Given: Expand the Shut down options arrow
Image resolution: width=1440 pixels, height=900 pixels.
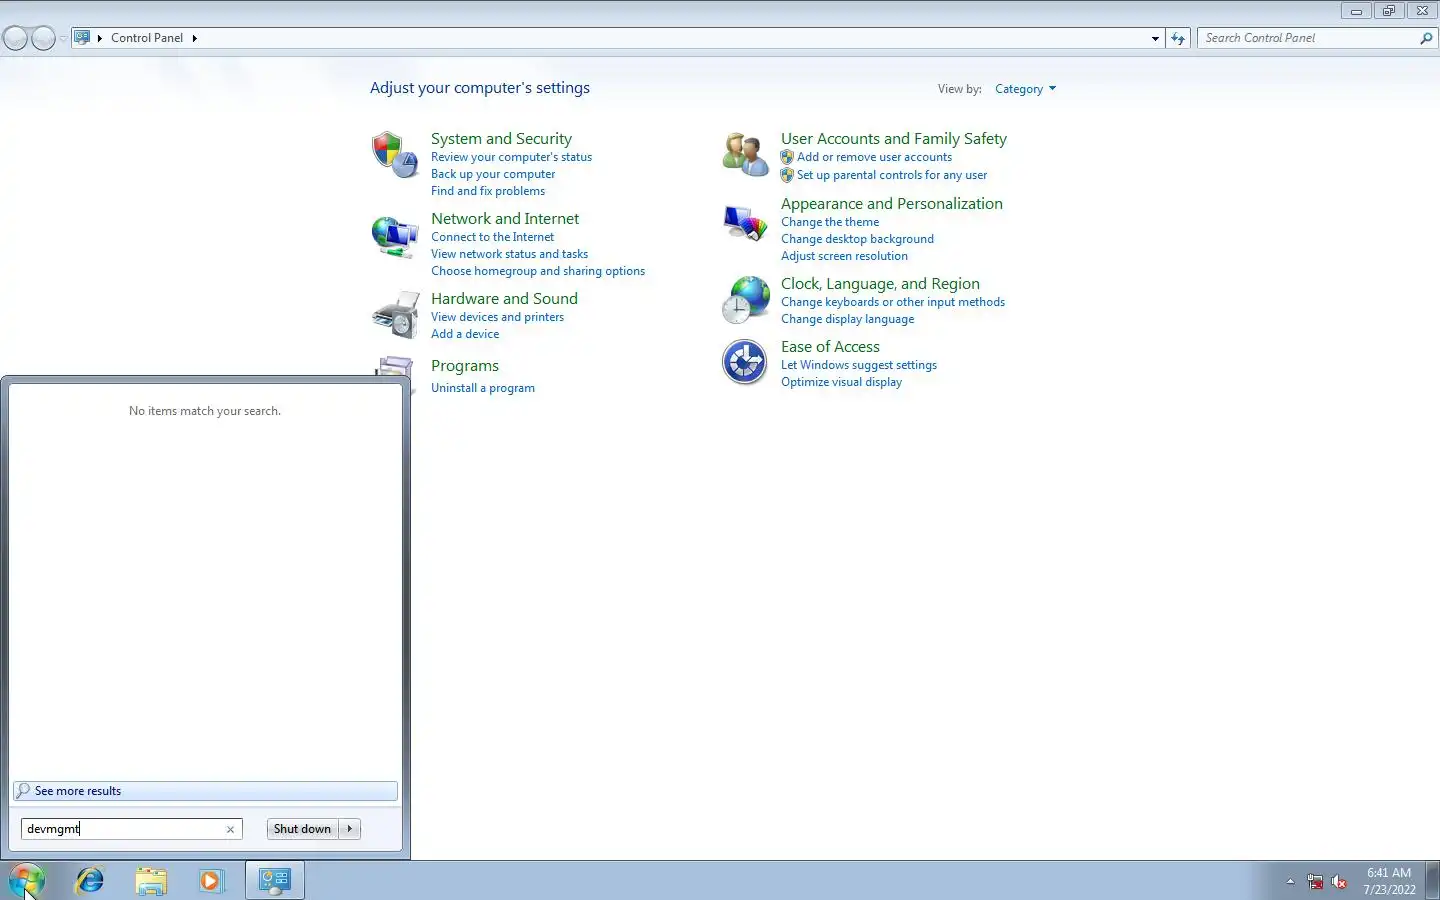Looking at the screenshot, I should click(x=349, y=829).
